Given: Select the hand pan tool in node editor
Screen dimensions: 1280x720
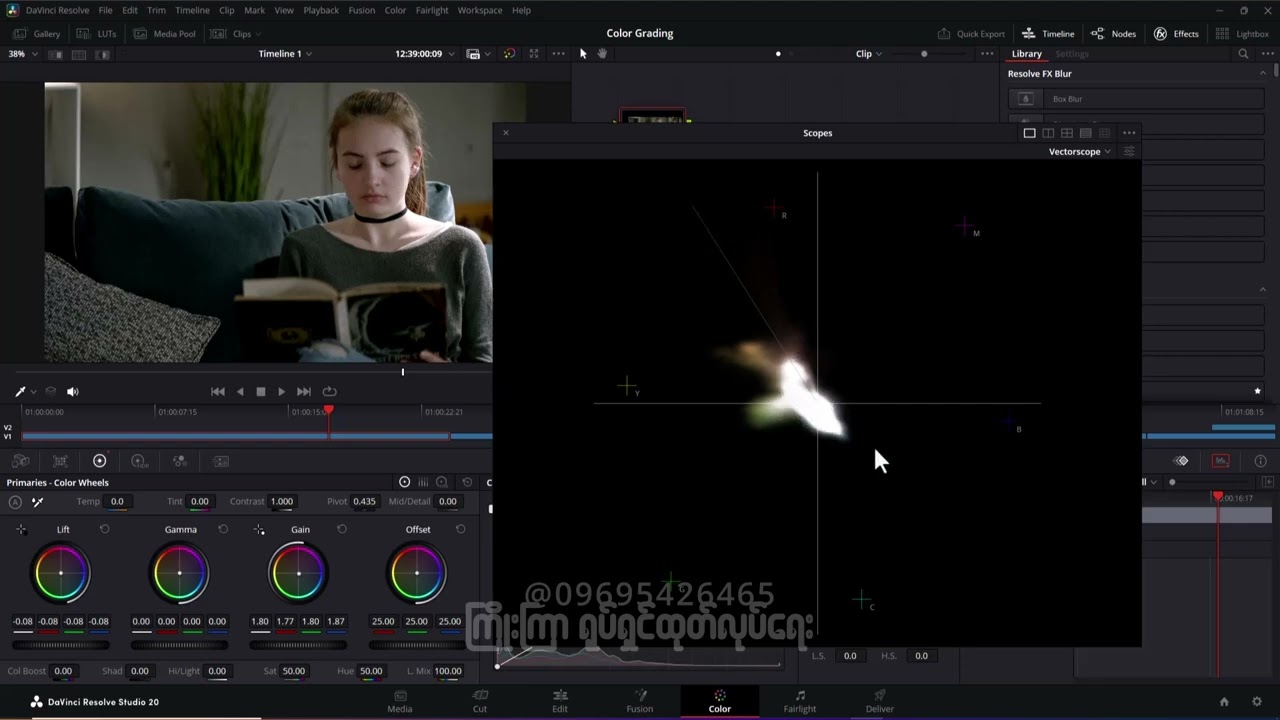Looking at the screenshot, I should pyautogui.click(x=602, y=54).
